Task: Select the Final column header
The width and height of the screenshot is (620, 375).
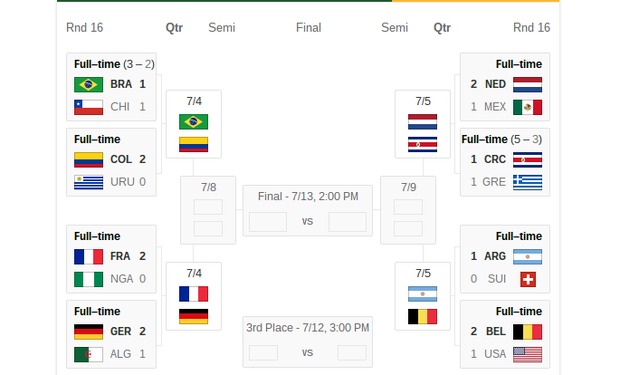Action: click(x=308, y=28)
